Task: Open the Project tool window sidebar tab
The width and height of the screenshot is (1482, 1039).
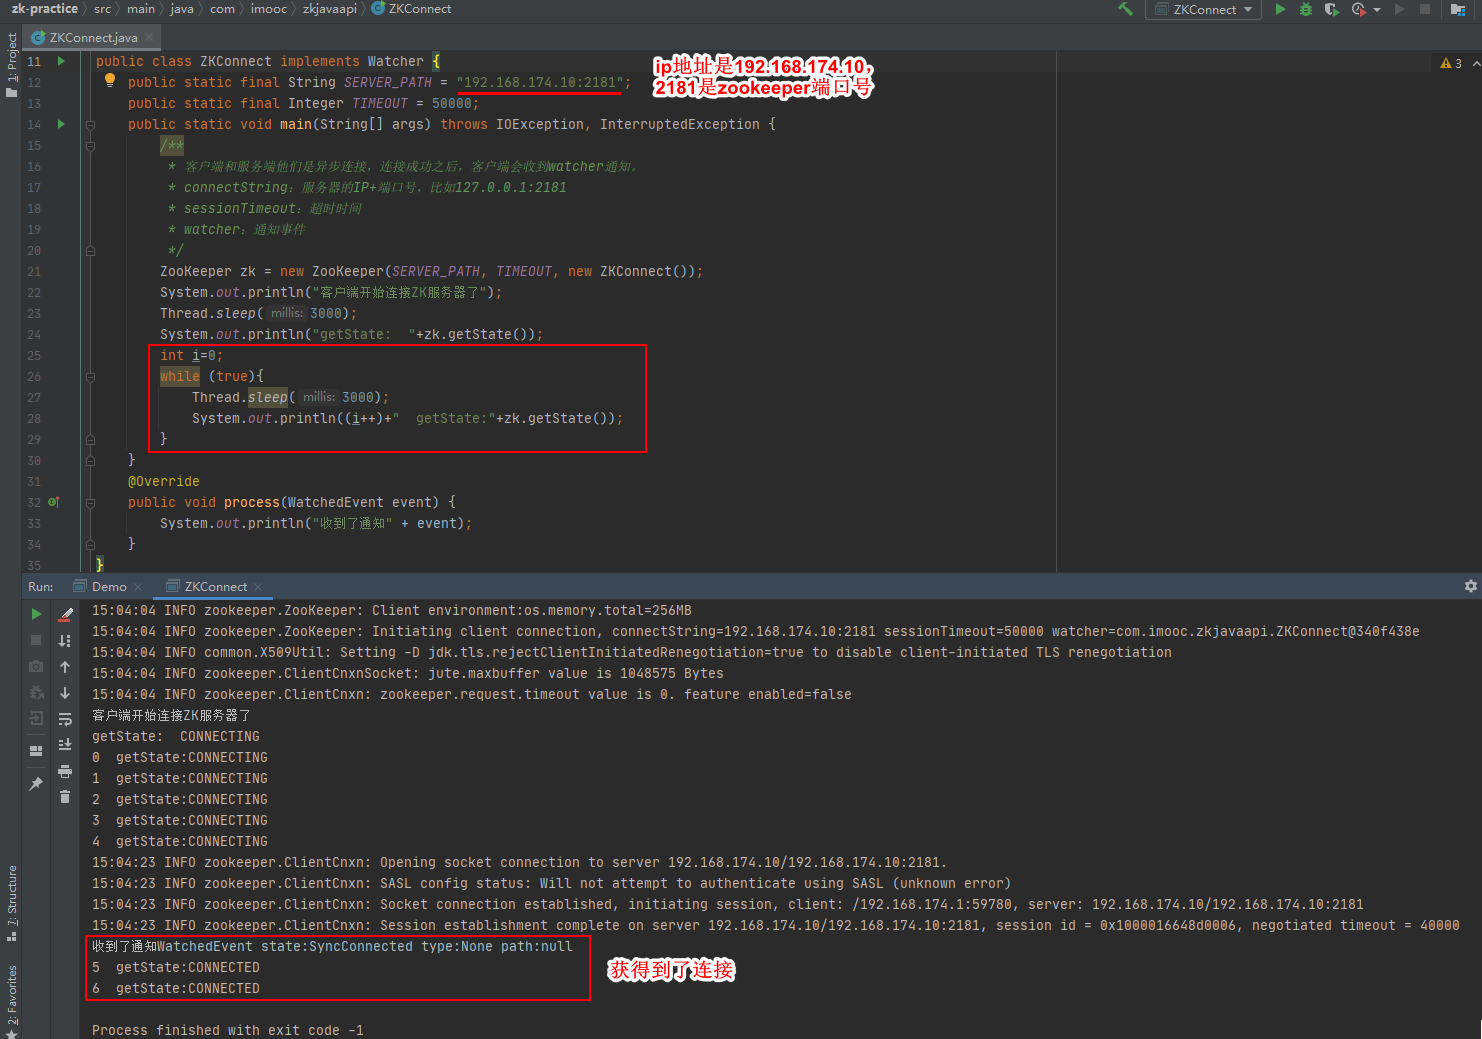Action: pyautogui.click(x=11, y=65)
